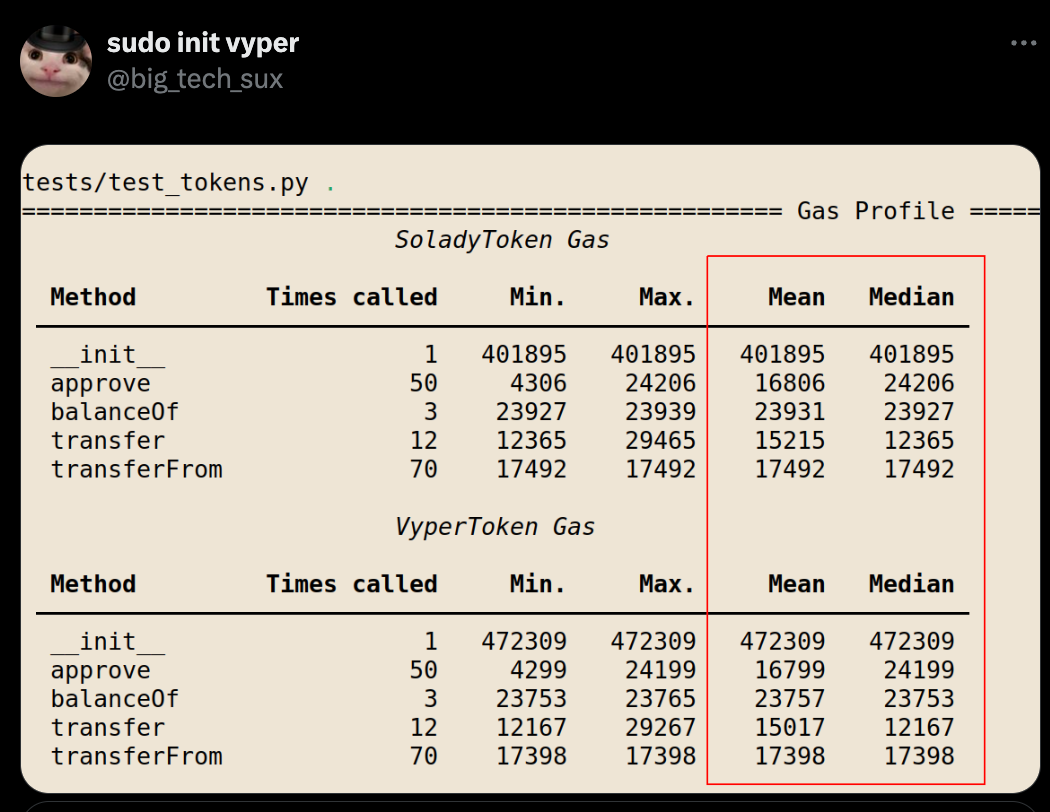Screen dimensions: 1050x812
Task: Select the VyperToken balanceOf Mean value 23757
Action: point(790,699)
